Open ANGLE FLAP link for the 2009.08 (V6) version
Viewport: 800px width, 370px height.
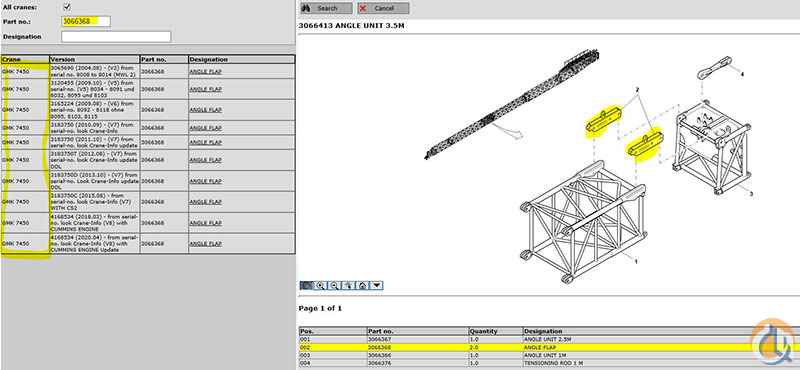[206, 110]
